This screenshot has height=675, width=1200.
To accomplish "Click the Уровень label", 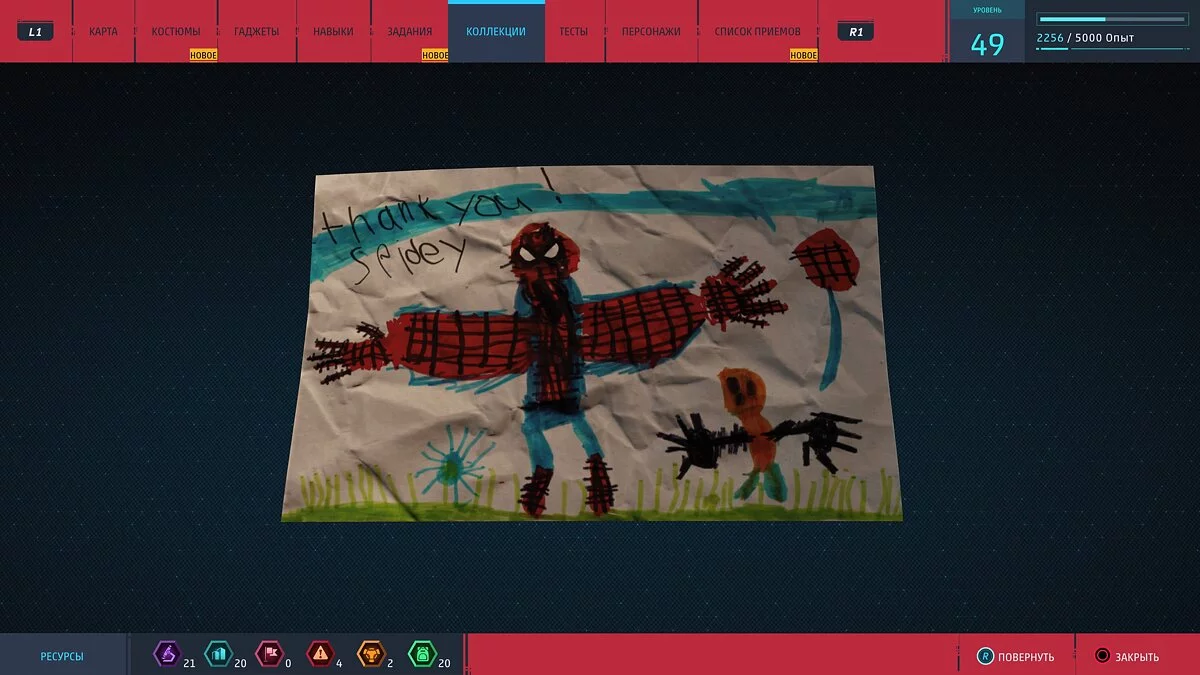I will pos(987,10).
